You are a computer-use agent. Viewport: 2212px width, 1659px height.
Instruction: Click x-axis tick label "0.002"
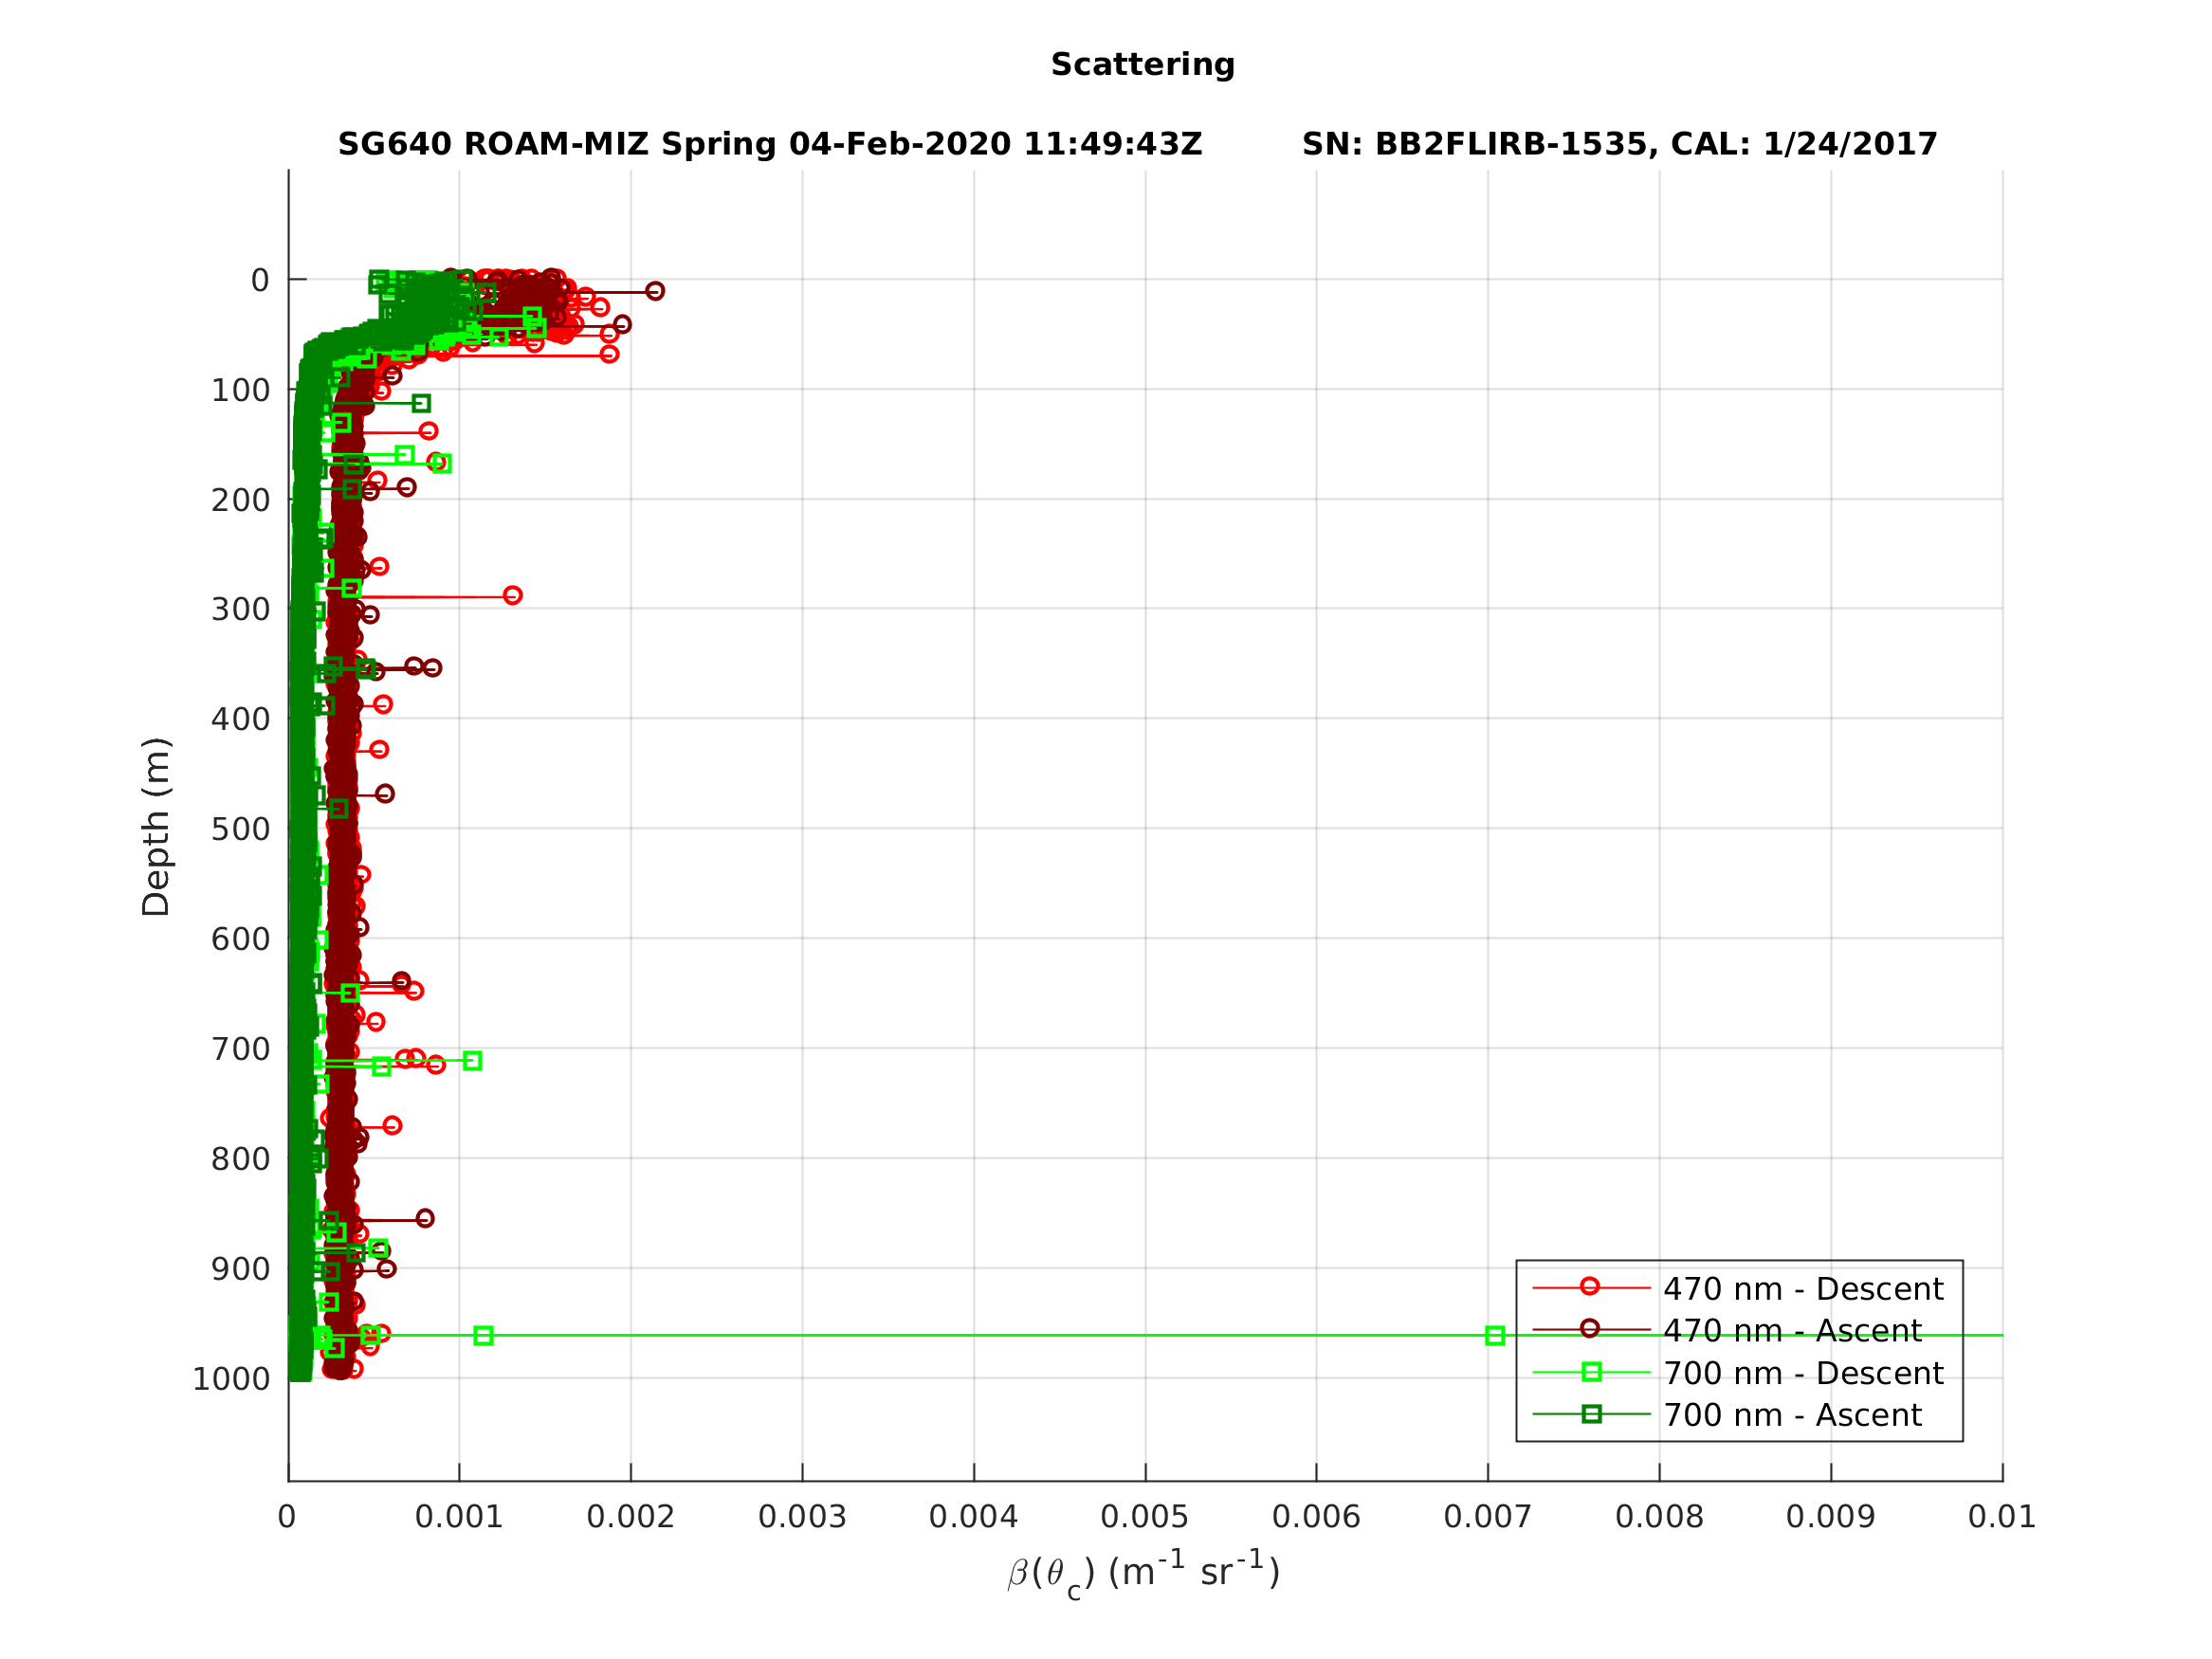(631, 1518)
